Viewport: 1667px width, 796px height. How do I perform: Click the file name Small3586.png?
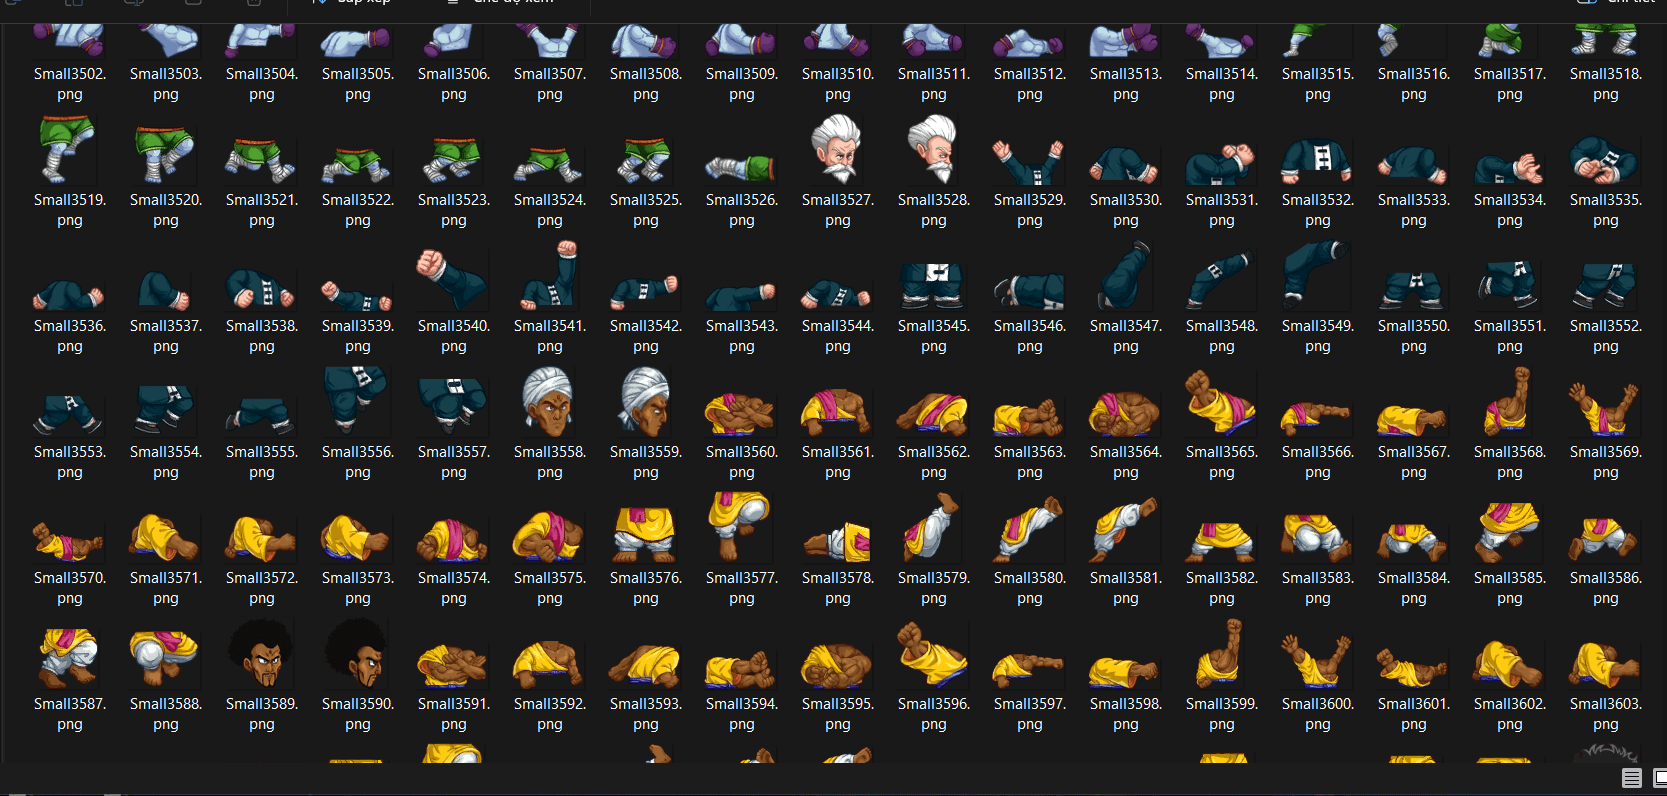(1605, 588)
